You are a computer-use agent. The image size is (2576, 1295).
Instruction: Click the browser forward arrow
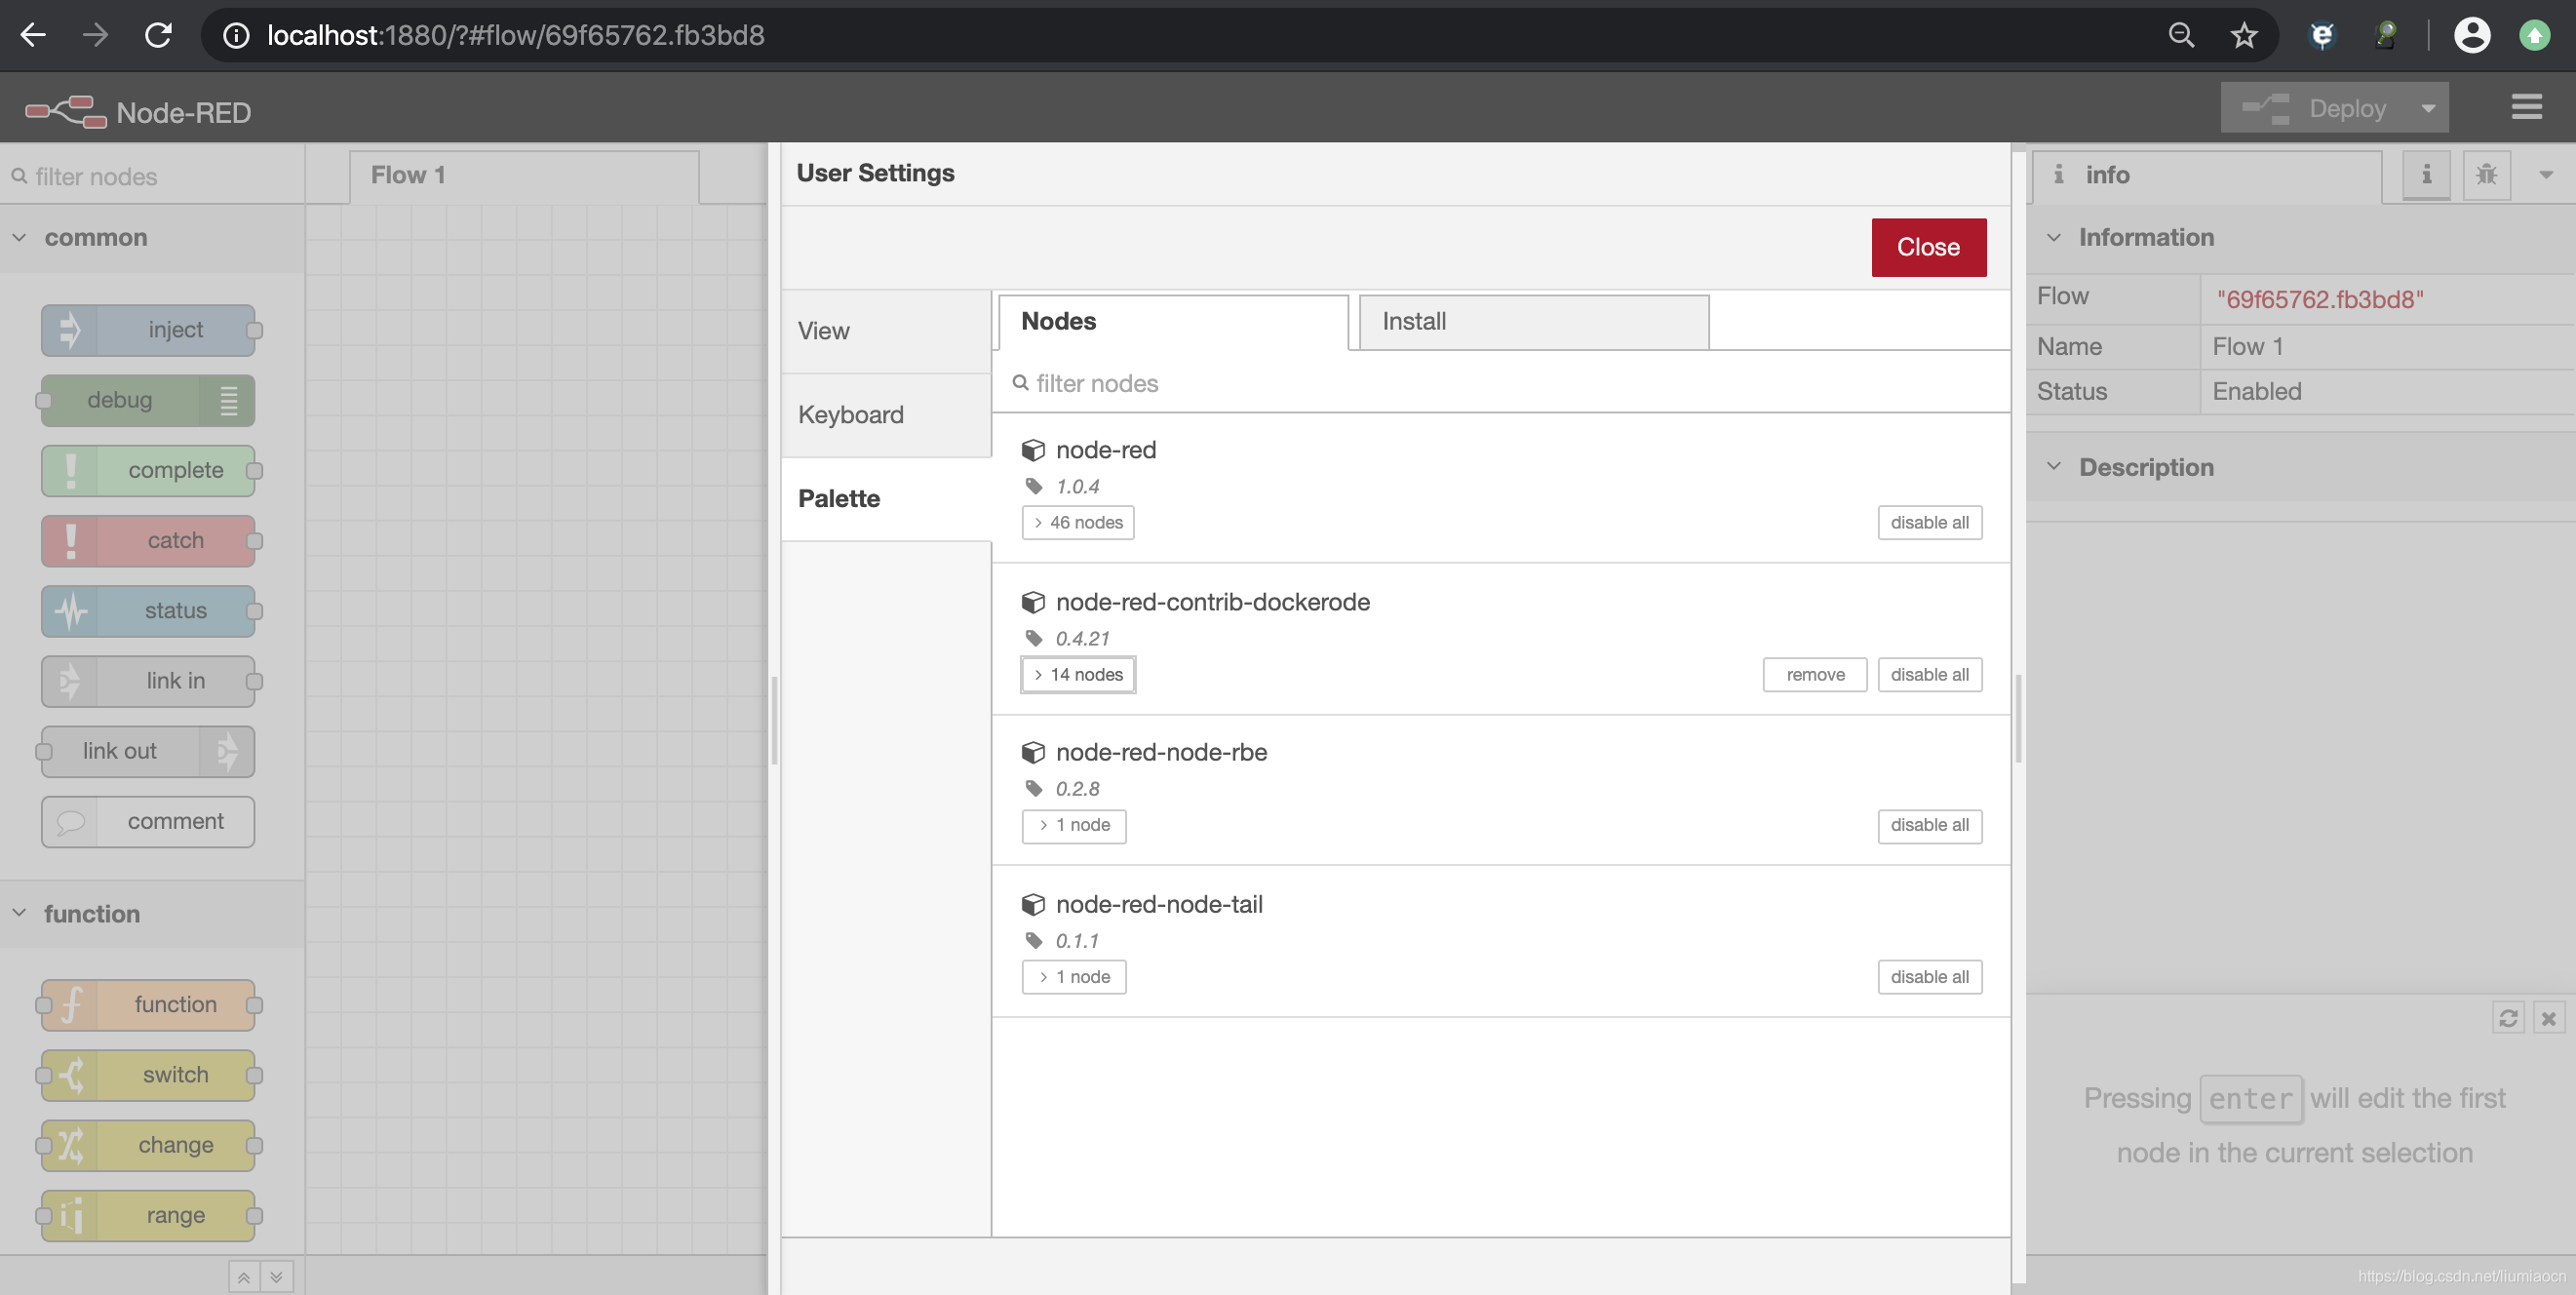coord(95,35)
